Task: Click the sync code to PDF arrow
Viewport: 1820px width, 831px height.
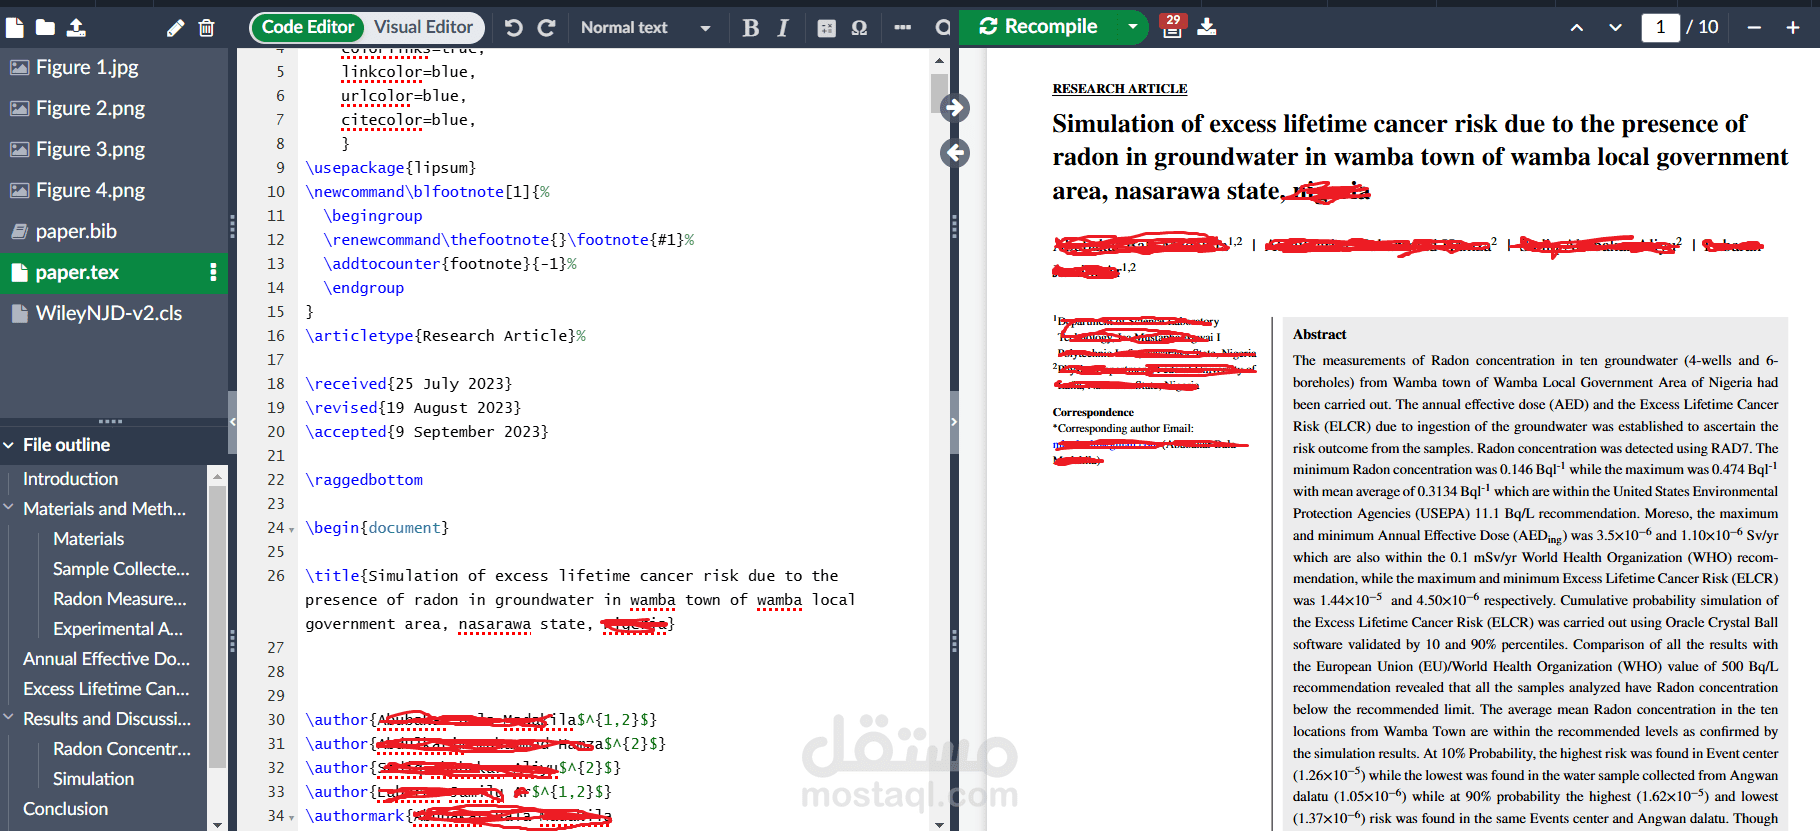Action: pos(955,107)
